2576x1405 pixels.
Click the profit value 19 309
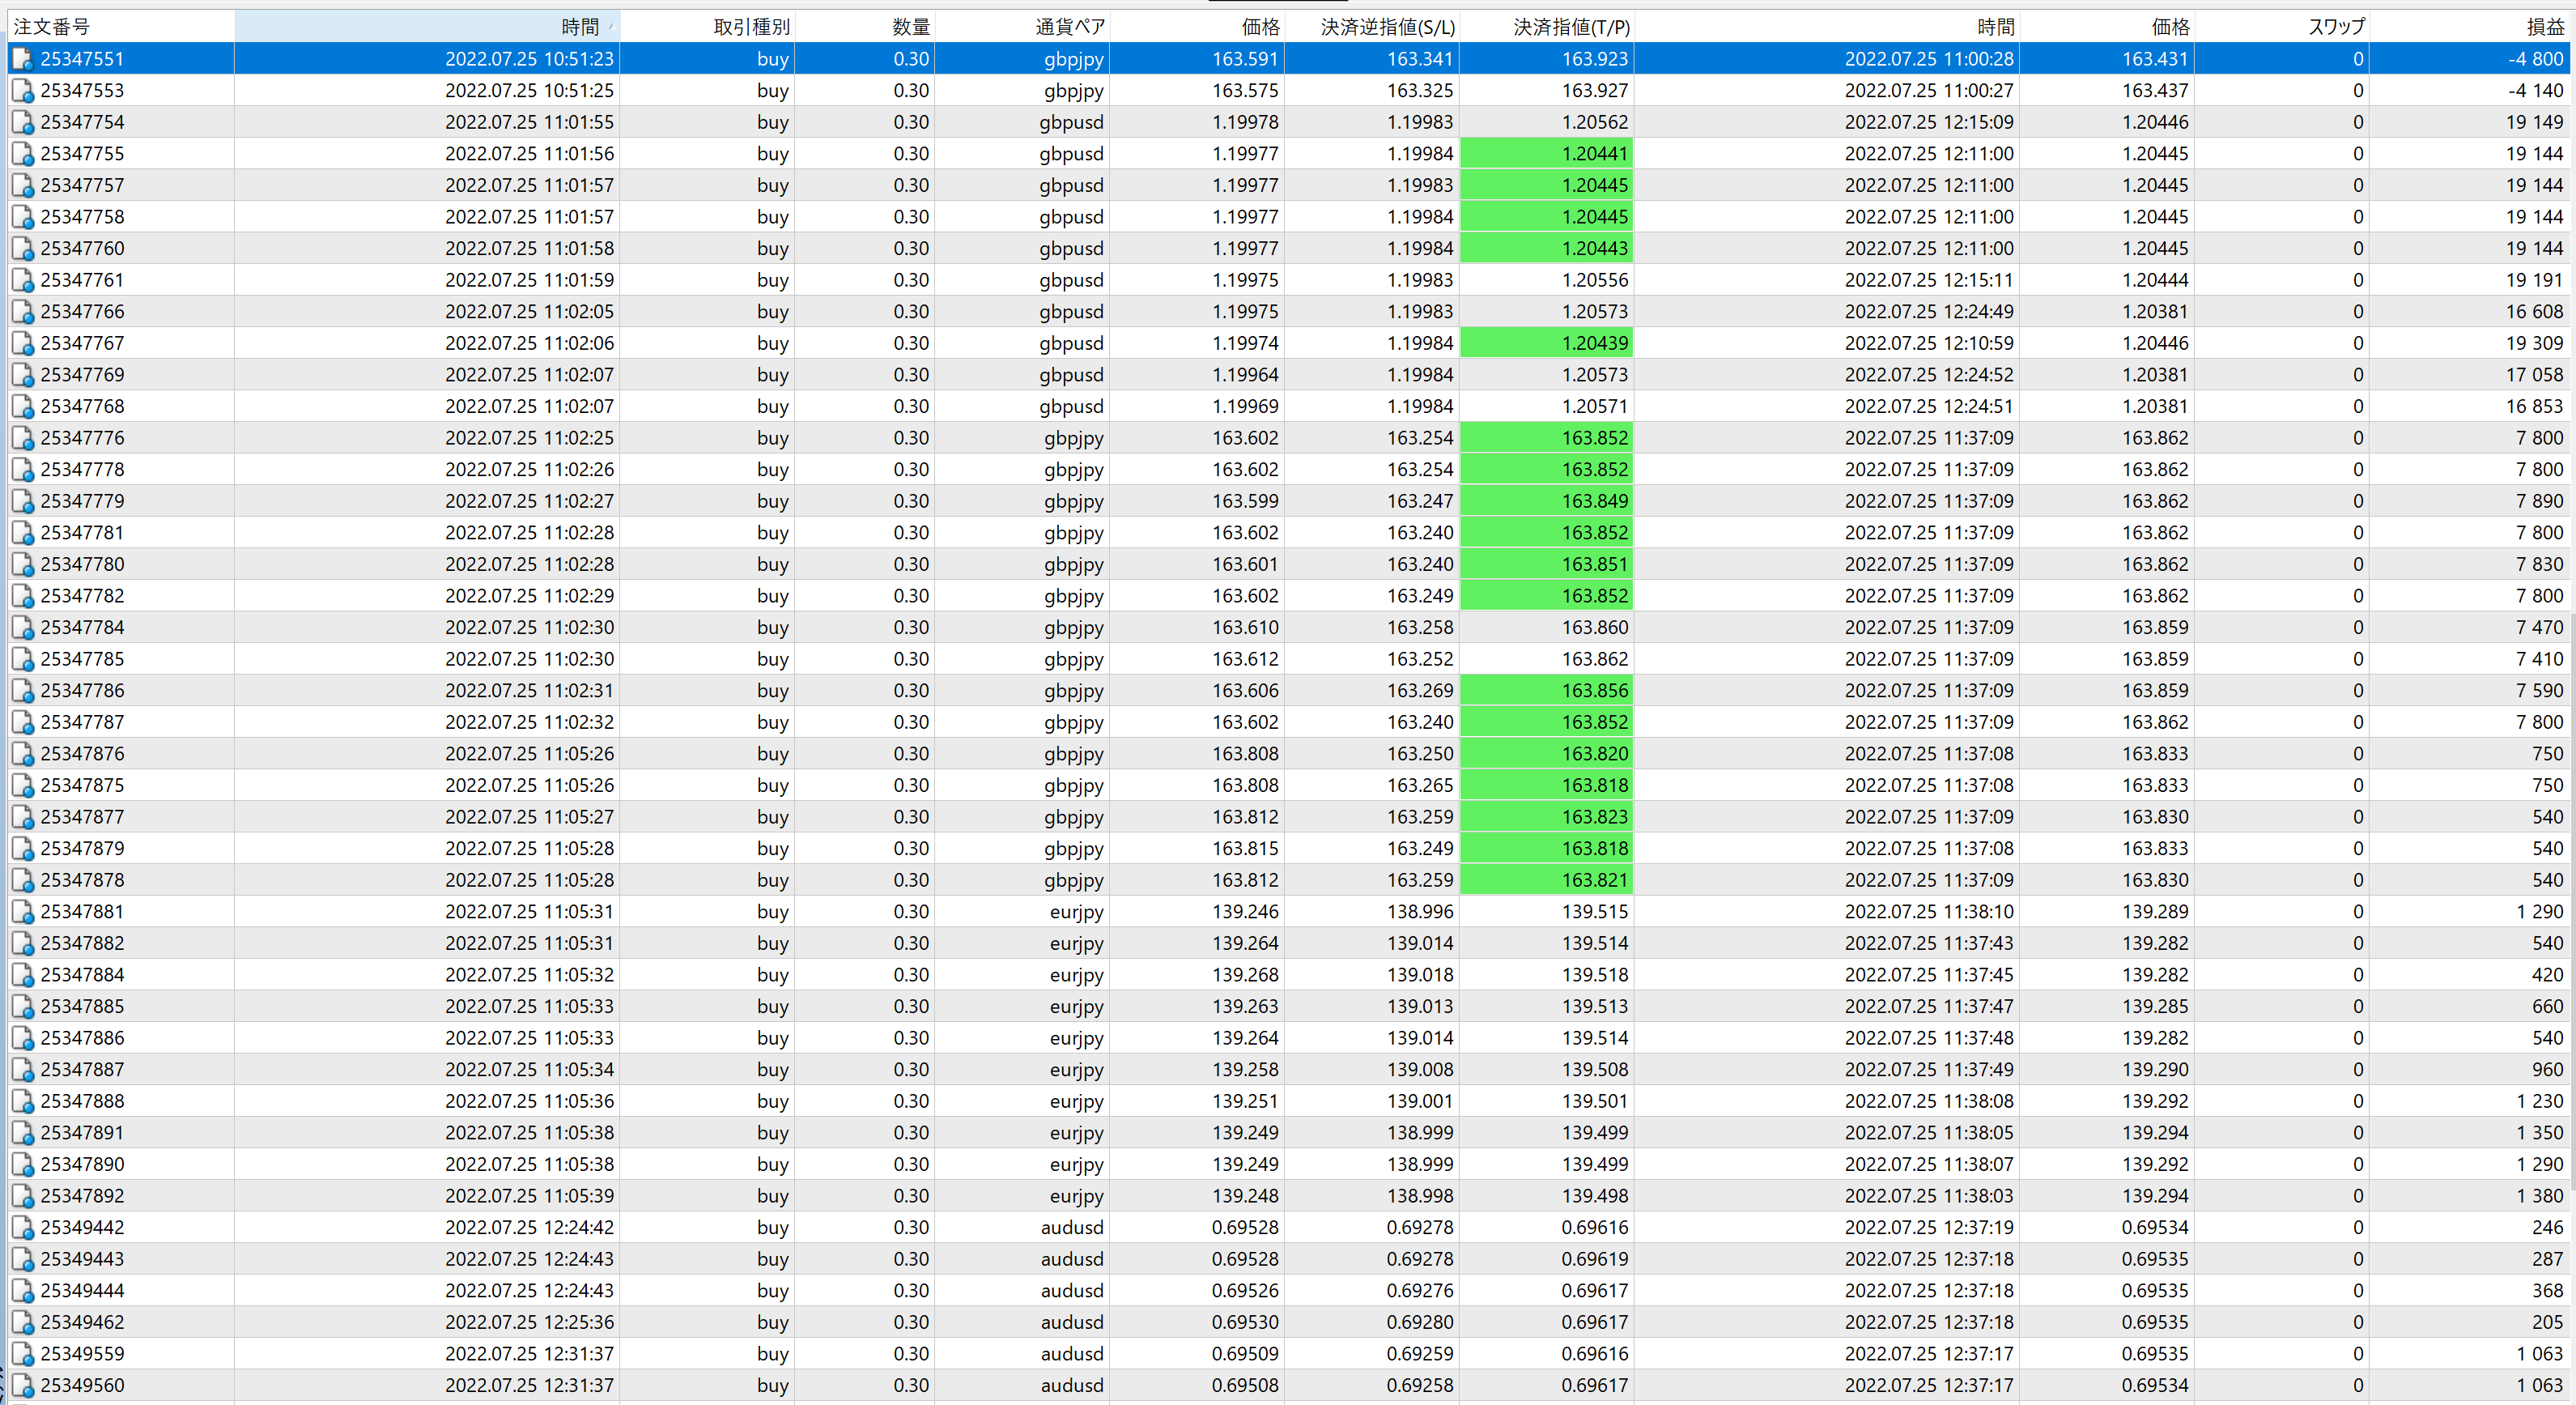point(2535,343)
